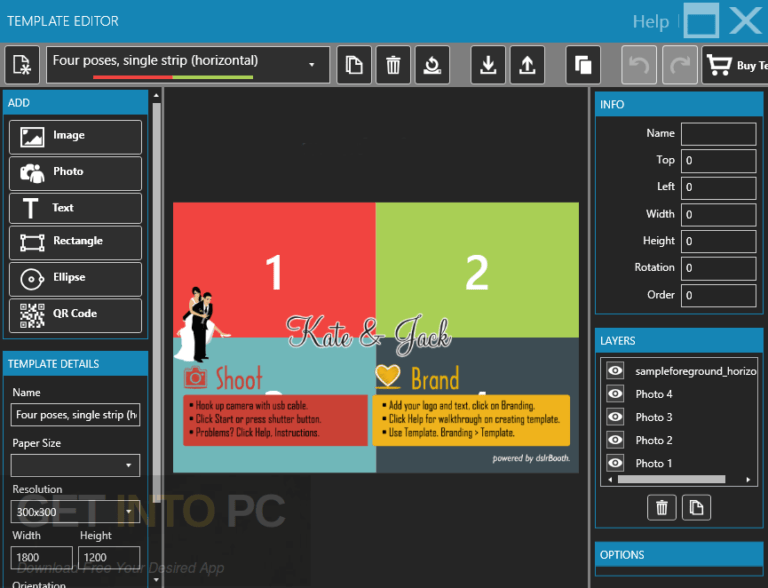Select photo area 1 on canvas
Image resolution: width=768 pixels, height=588 pixels.
click(274, 270)
